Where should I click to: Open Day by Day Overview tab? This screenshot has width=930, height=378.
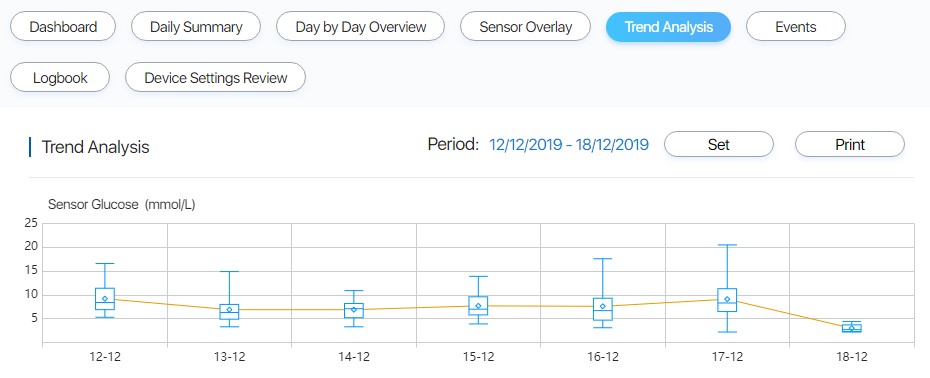pos(361,27)
